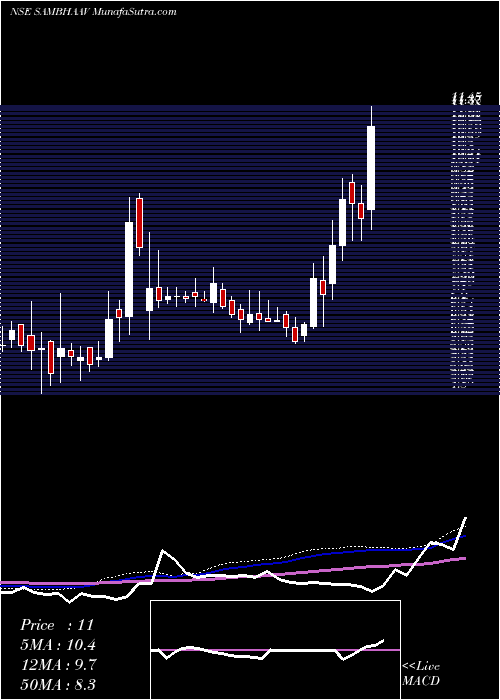This screenshot has width=500, height=700.
Task: Click the NSE SAMBHAAV MunafaSutra.com chart title
Action: [x=93, y=12]
